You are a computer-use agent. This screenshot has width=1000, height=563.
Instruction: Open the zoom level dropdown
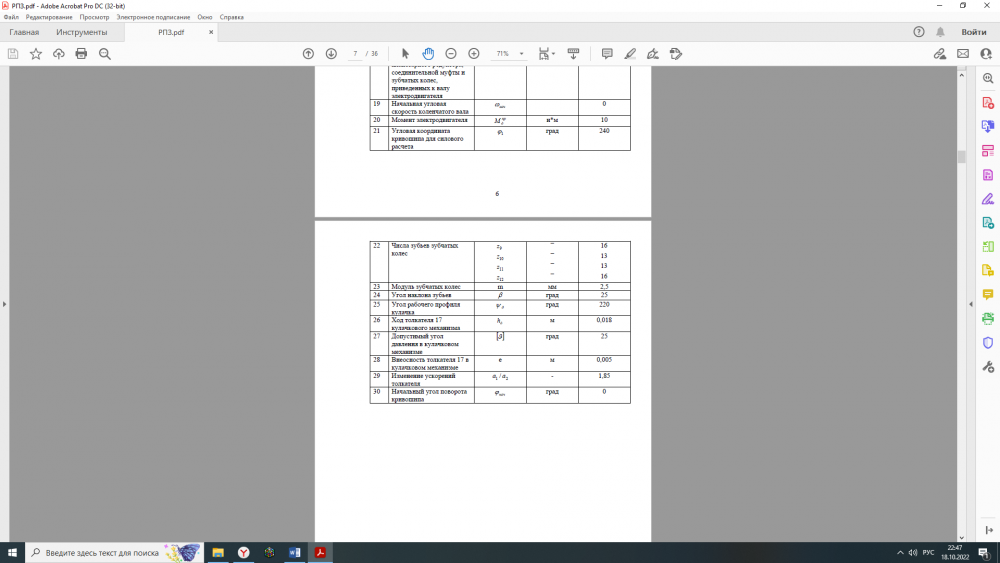[x=522, y=54]
